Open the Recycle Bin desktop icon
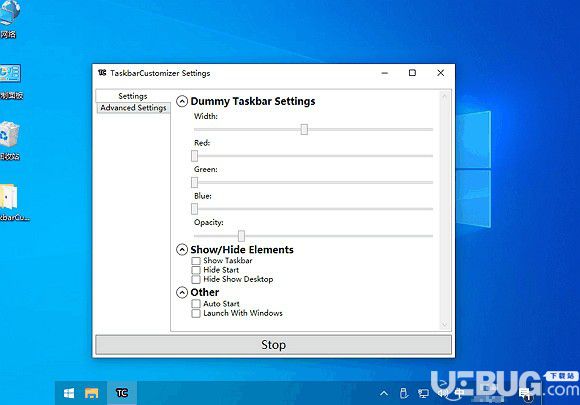 point(10,141)
